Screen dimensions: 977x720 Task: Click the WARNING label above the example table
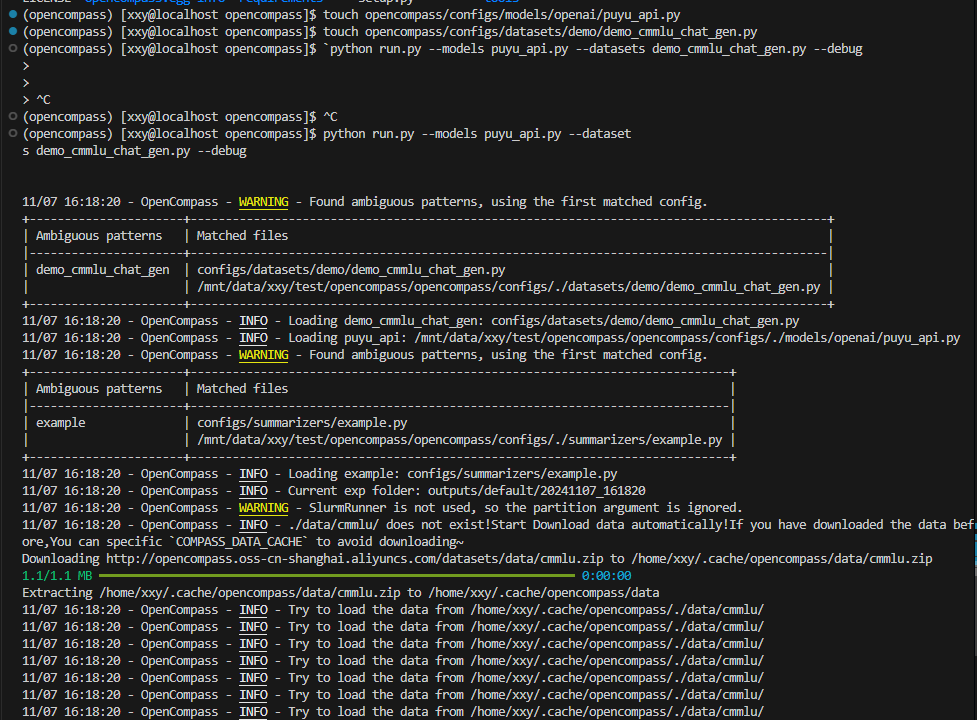point(264,355)
